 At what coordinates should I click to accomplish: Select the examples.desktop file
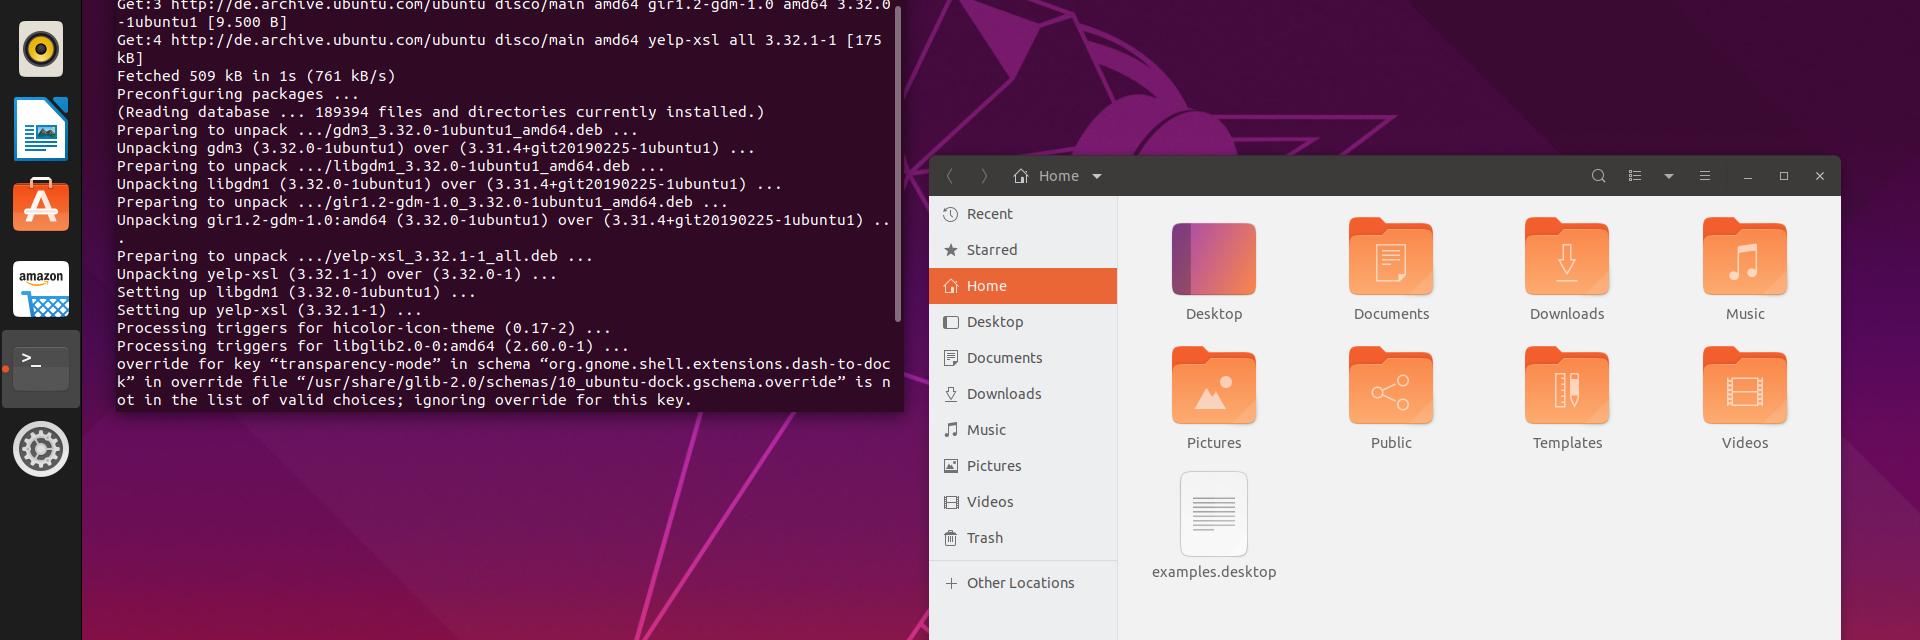tap(1214, 514)
